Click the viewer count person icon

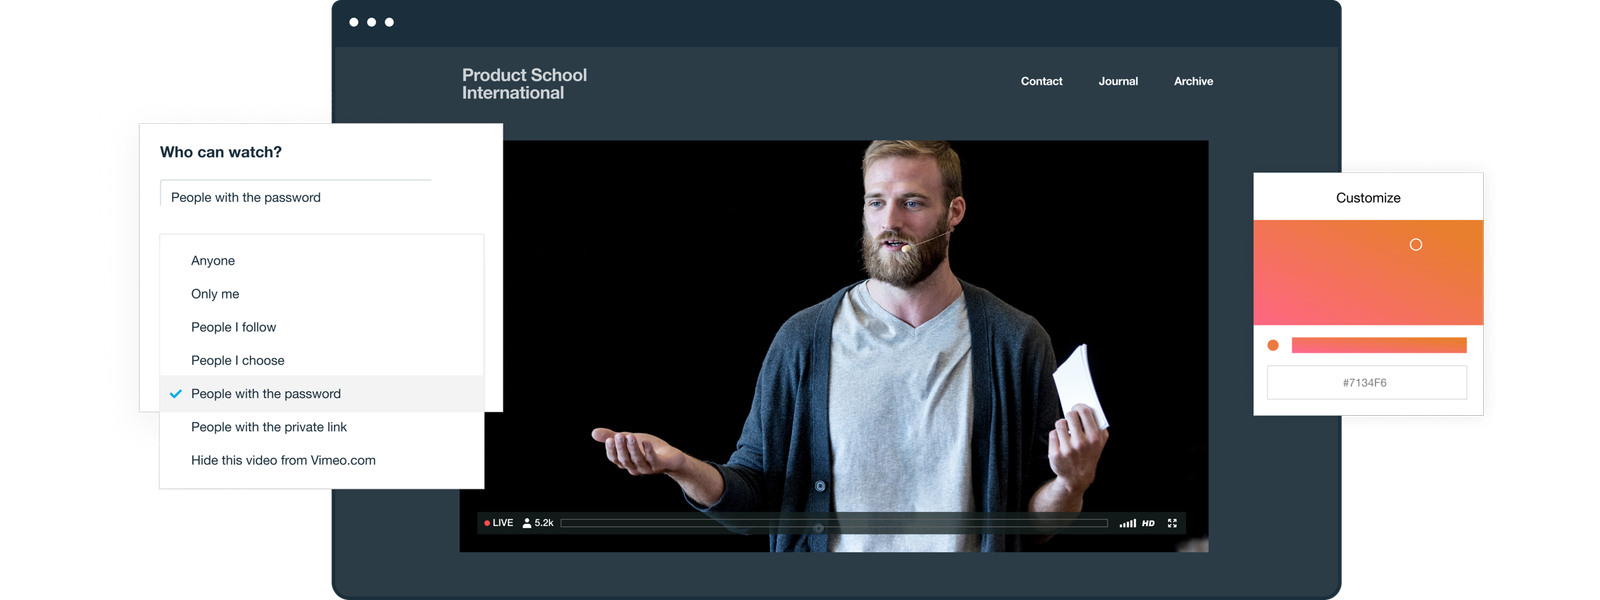point(527,523)
